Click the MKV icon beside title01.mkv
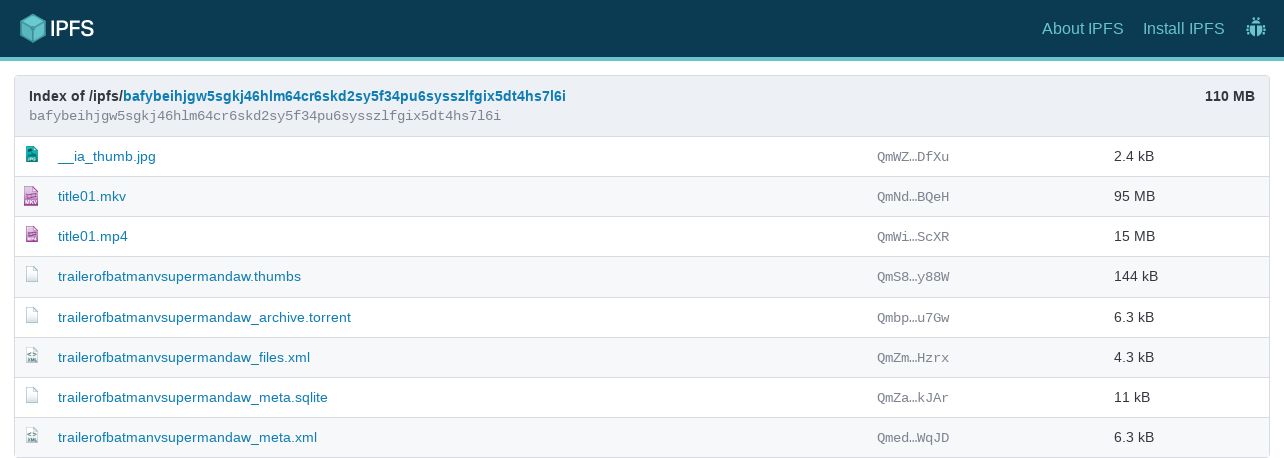The height and width of the screenshot is (458, 1284). [x=31, y=196]
